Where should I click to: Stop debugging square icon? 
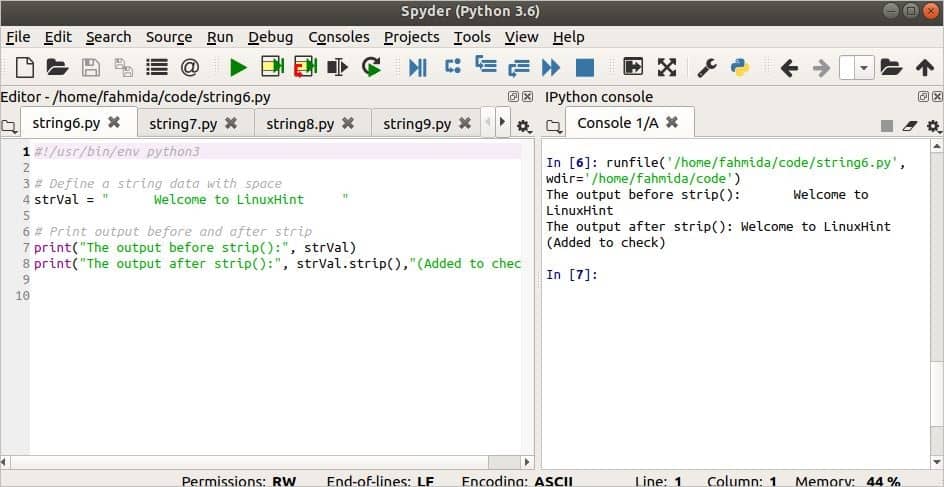click(x=585, y=67)
